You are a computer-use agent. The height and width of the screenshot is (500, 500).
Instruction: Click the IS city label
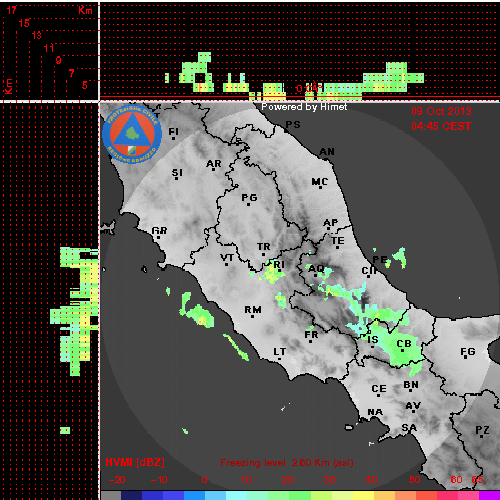click(x=373, y=340)
